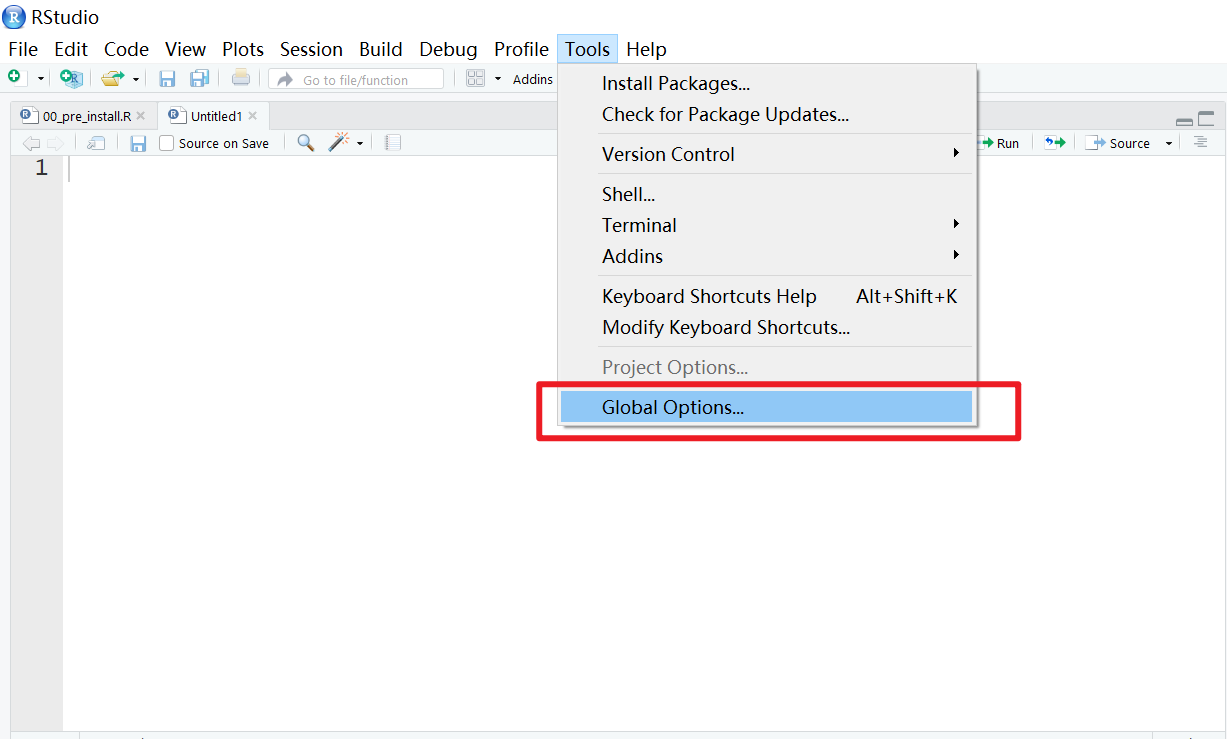Source the active document
Viewport: 1227px width, 739px height.
tap(1119, 143)
